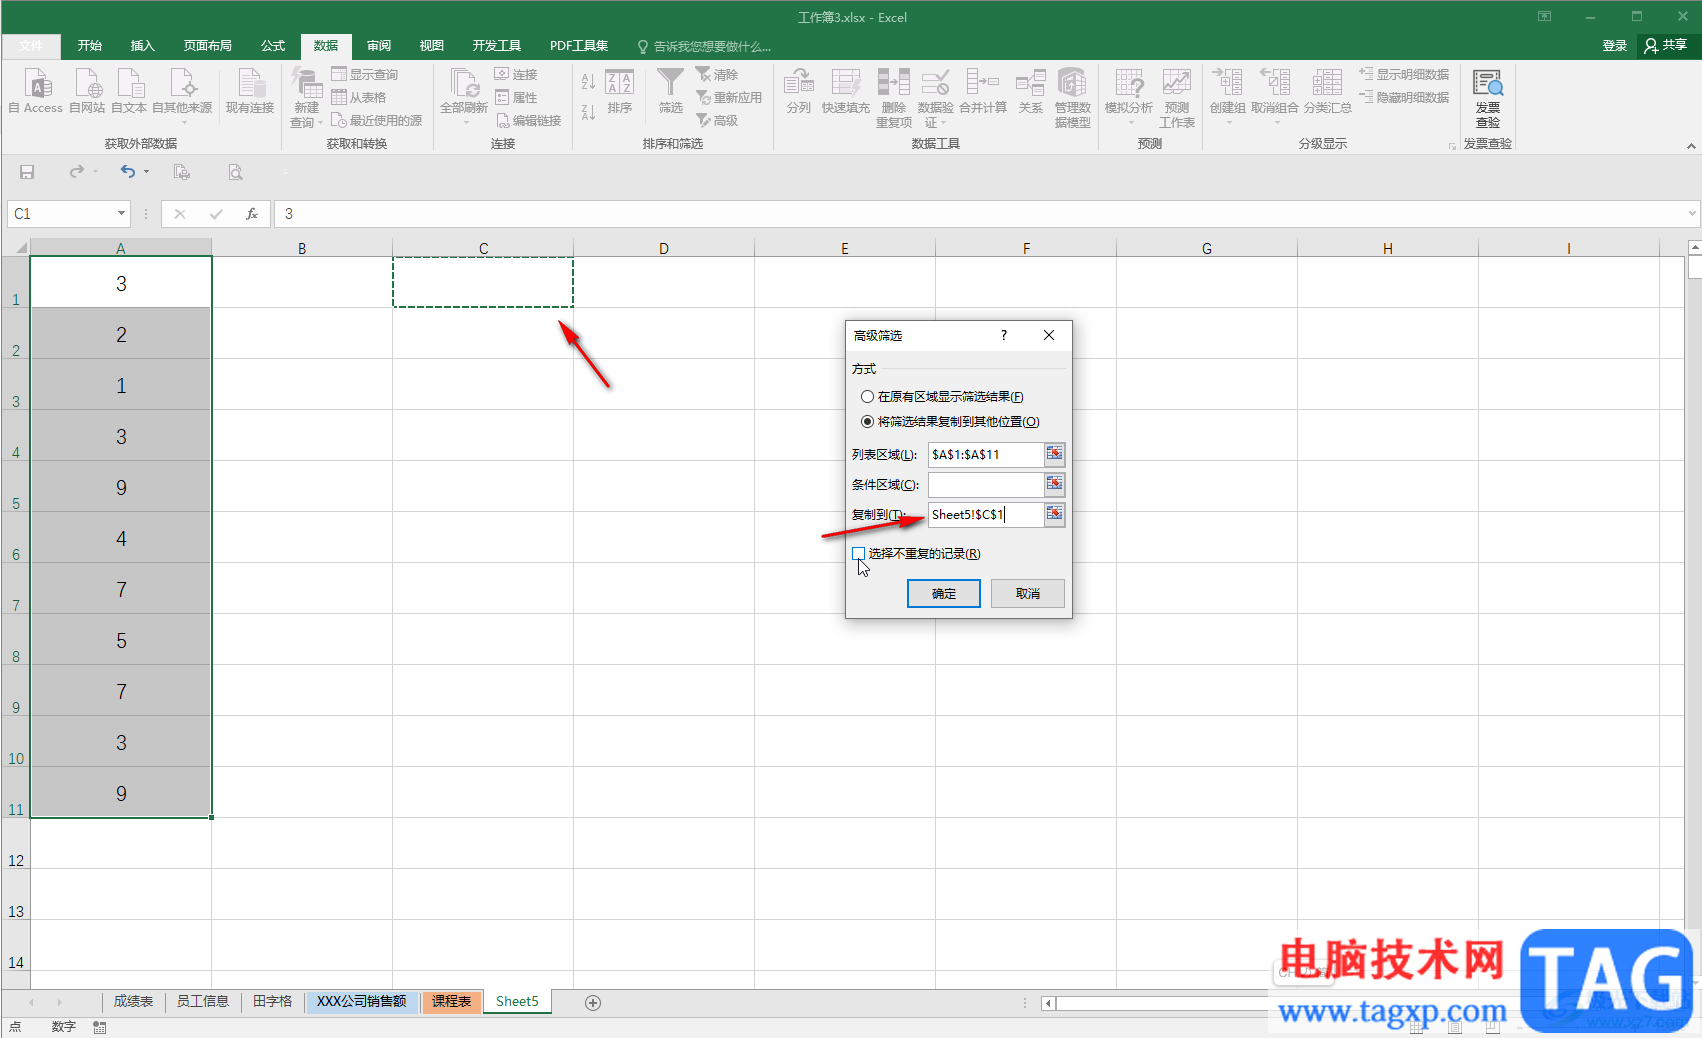This screenshot has height=1038, width=1702.
Task: Open existing connections (现有连接)
Action: 249,91
